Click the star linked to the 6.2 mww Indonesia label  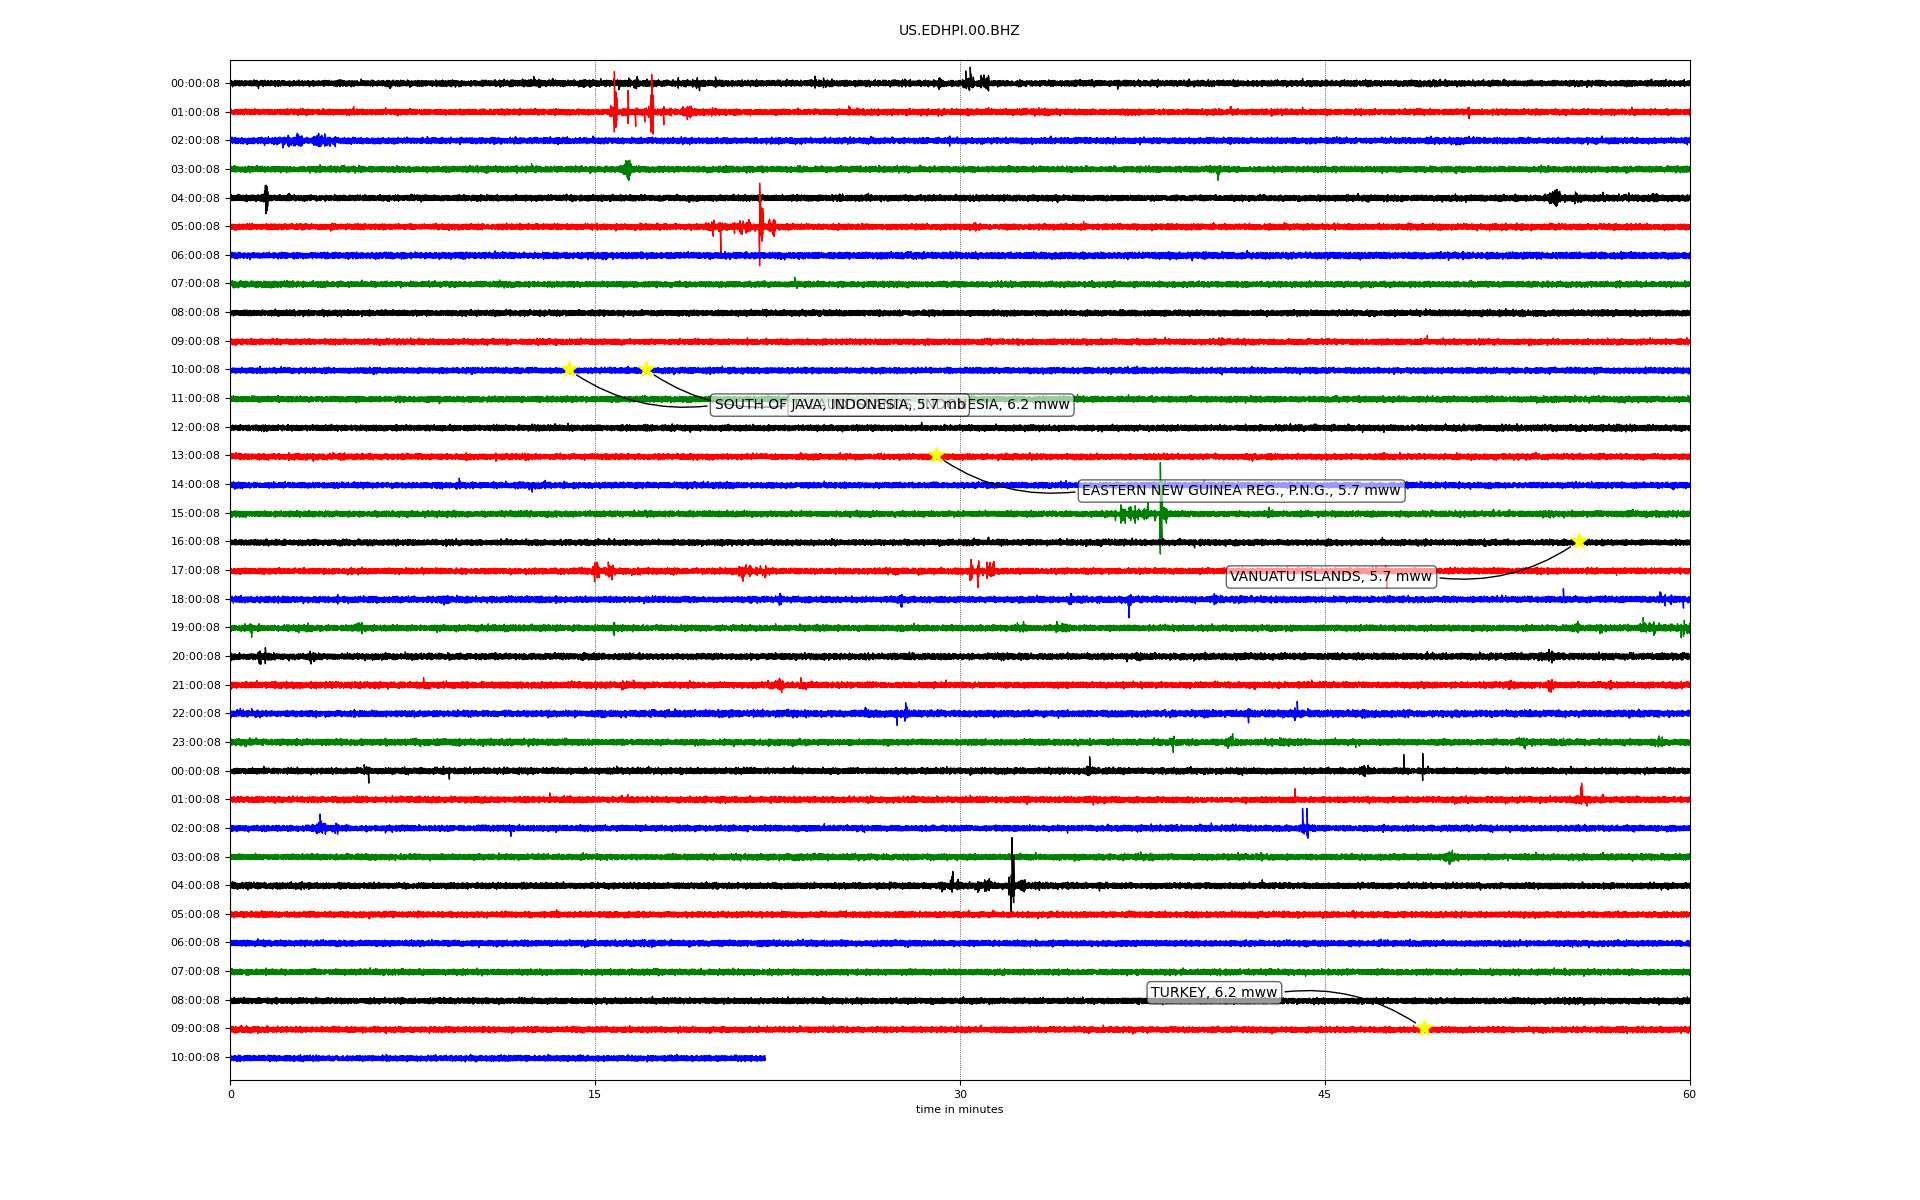pos(646,369)
